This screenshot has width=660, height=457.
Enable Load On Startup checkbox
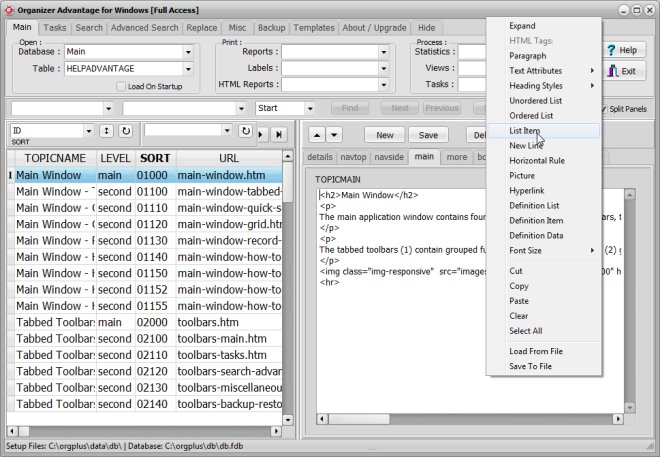click(x=121, y=86)
